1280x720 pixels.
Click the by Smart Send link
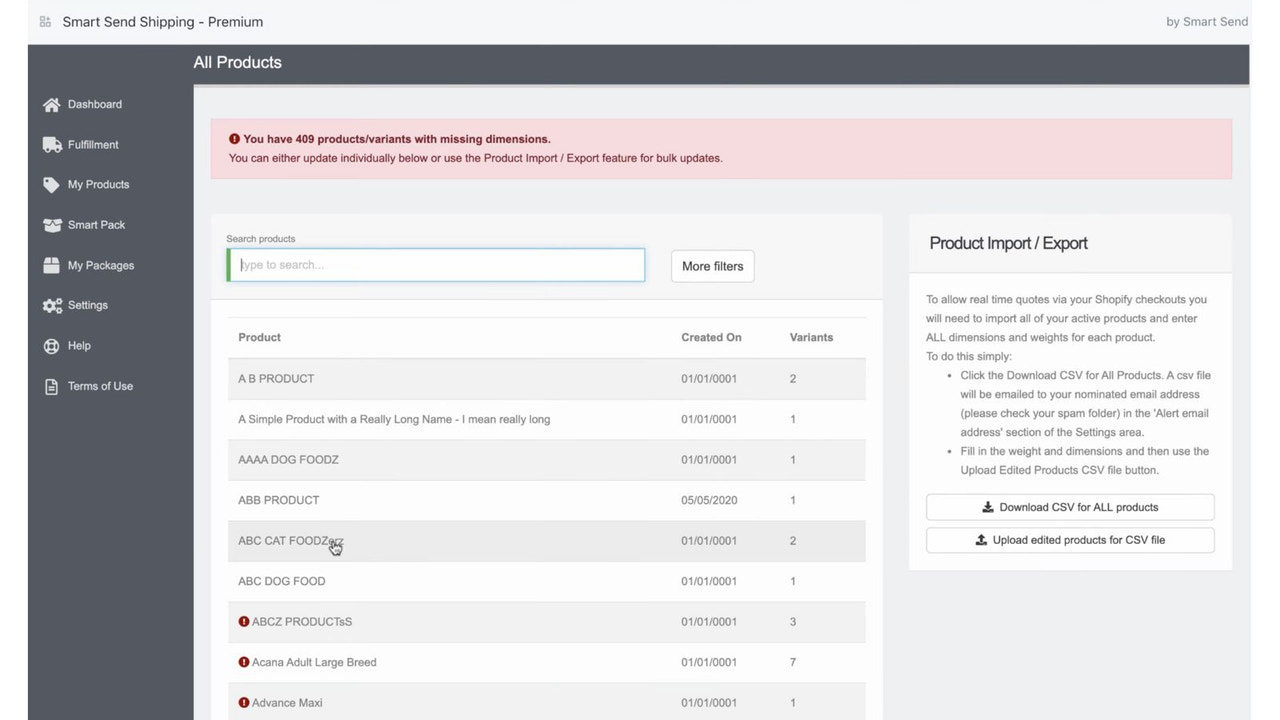(1207, 21)
